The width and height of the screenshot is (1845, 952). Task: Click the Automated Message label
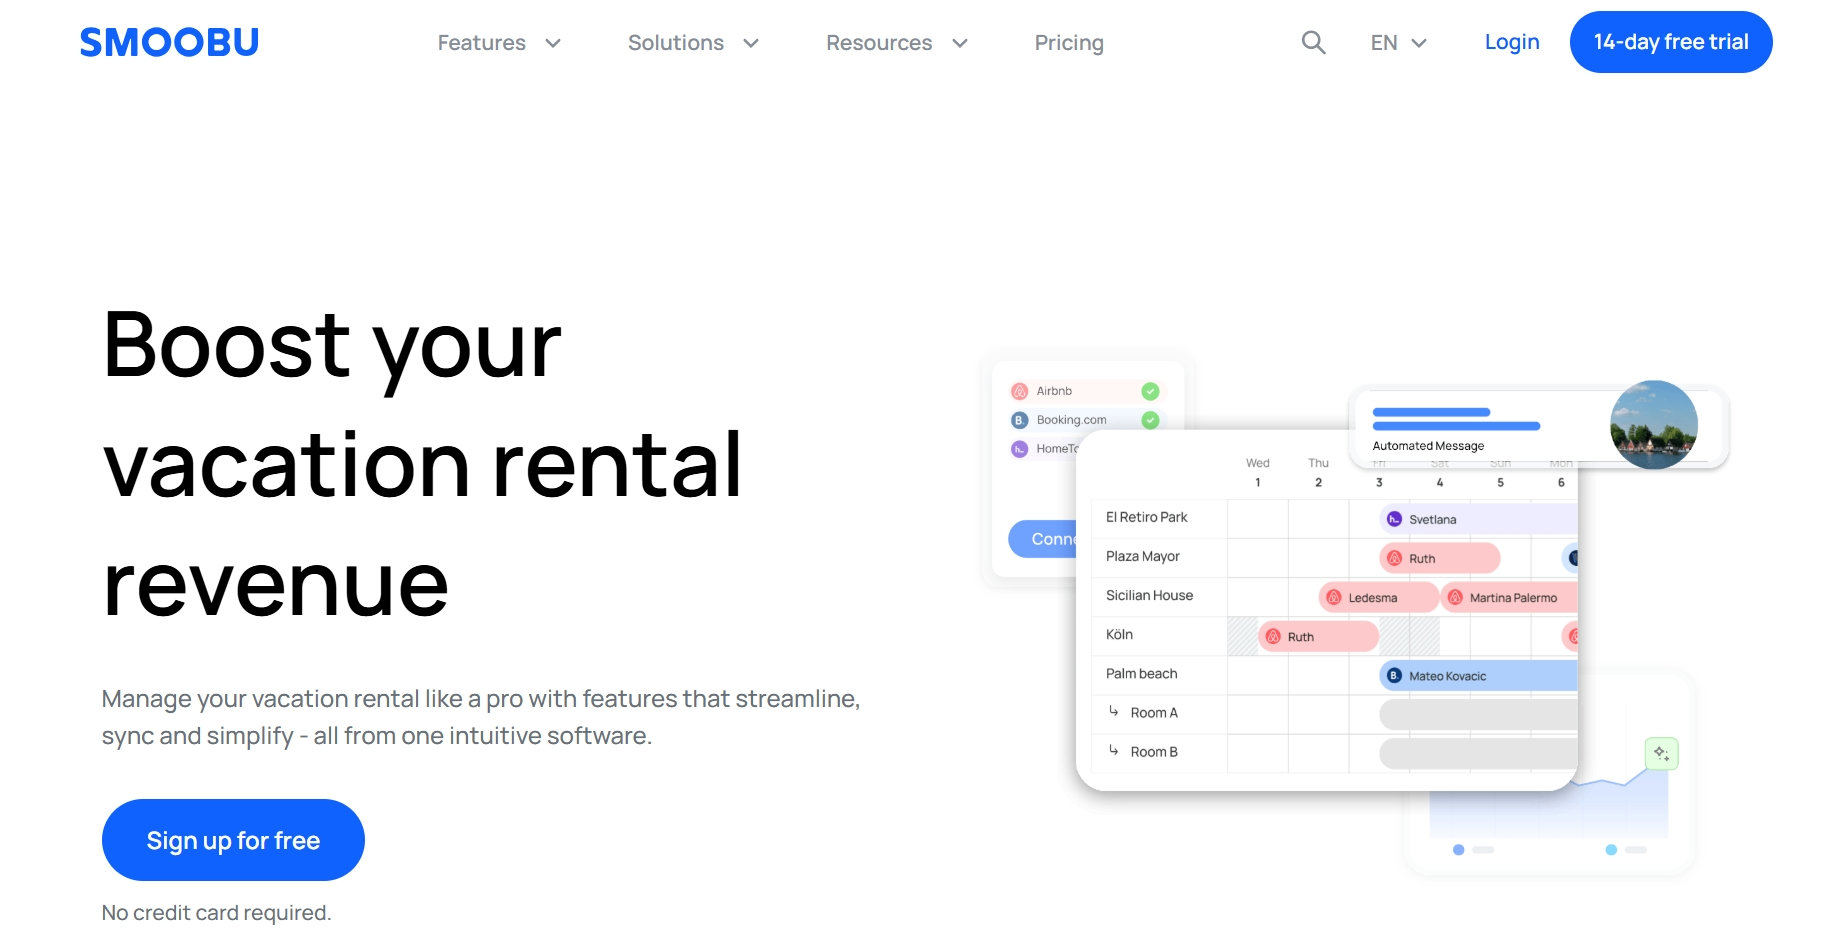(1428, 446)
